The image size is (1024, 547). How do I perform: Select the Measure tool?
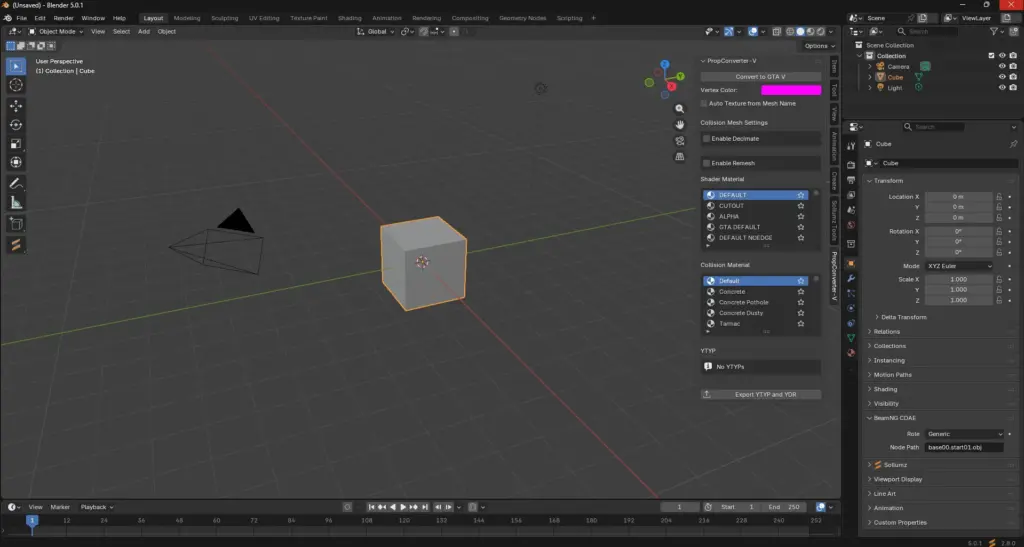pyautogui.click(x=16, y=203)
